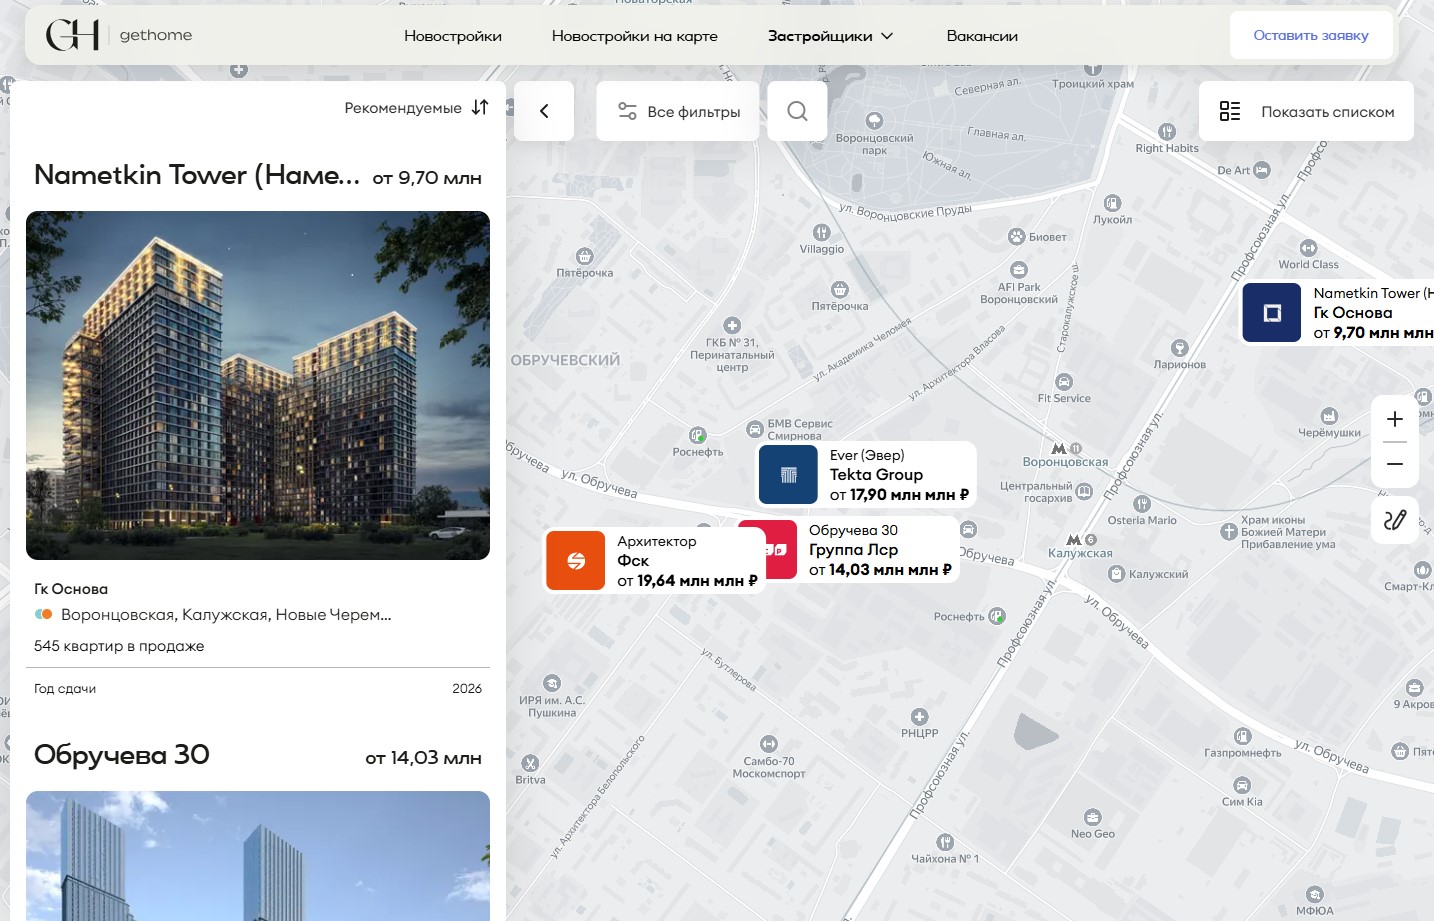Select Nametkin Tower Гк Основа marker icon
The height and width of the screenshot is (921, 1434).
[1272, 313]
